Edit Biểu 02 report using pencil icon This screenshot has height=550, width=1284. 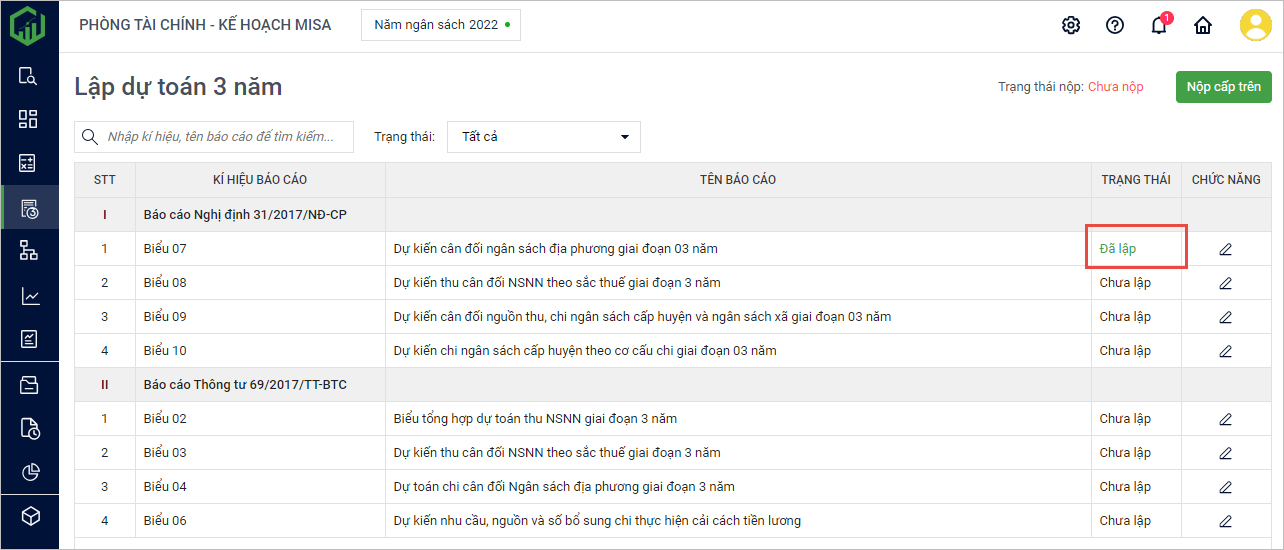coord(1225,419)
